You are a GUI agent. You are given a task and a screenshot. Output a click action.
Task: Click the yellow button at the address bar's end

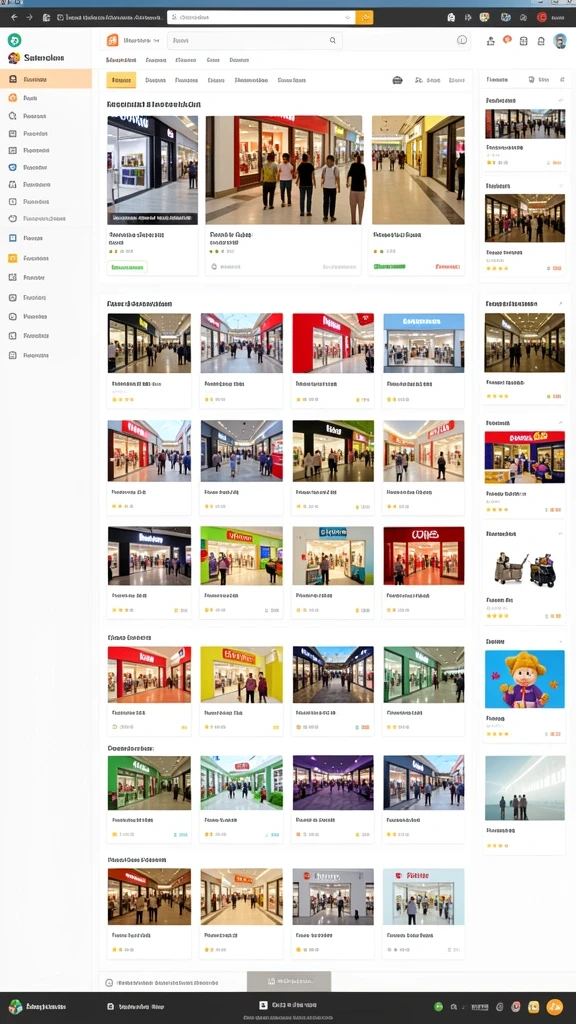pos(364,18)
